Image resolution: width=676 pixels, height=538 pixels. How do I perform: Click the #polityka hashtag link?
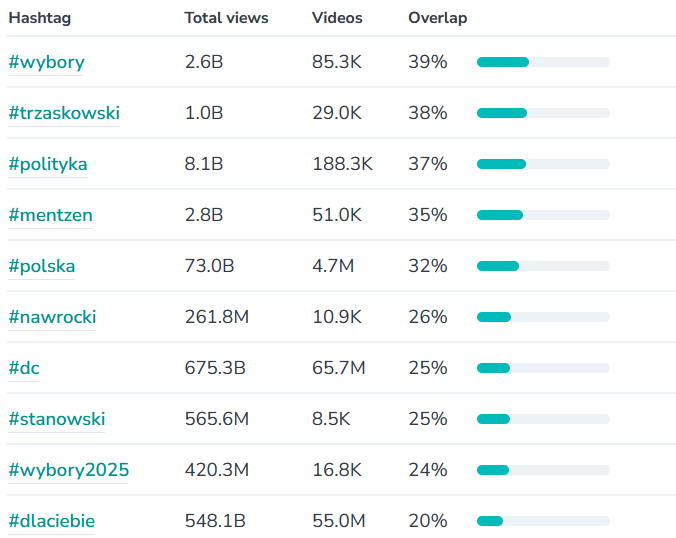[48, 164]
